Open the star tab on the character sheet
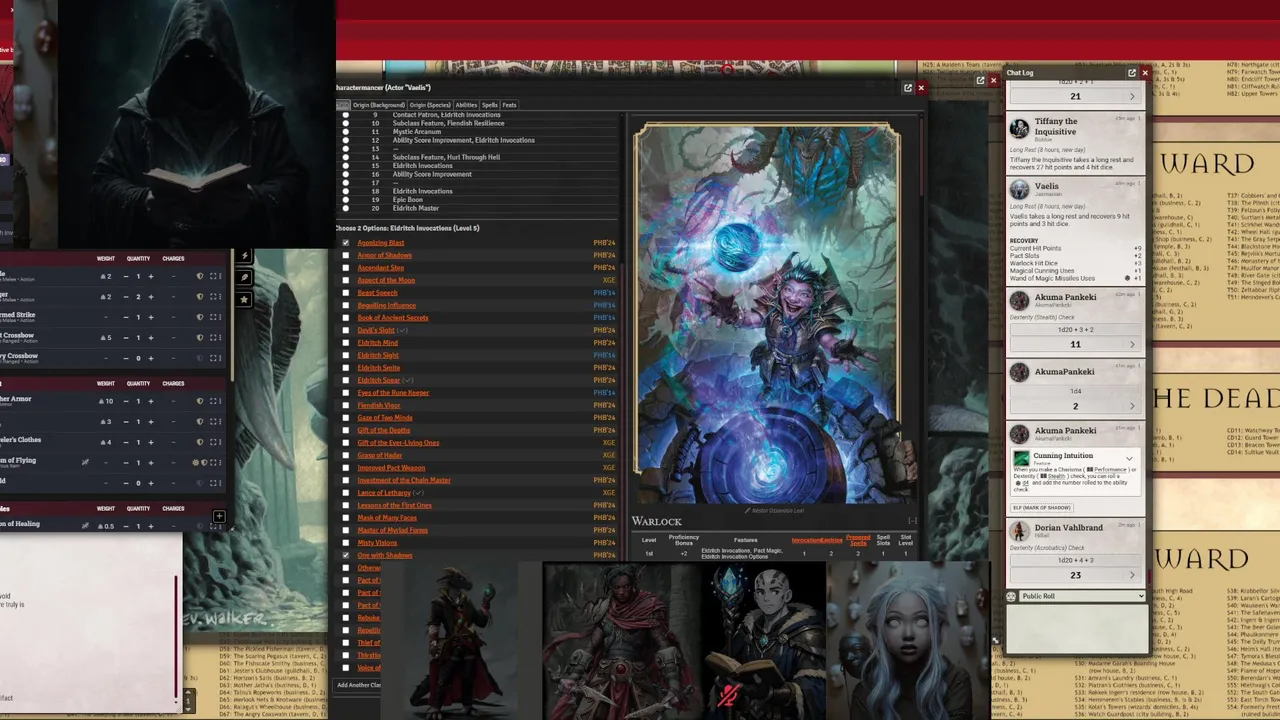Screen dimensions: 1280x720 [x=244, y=299]
